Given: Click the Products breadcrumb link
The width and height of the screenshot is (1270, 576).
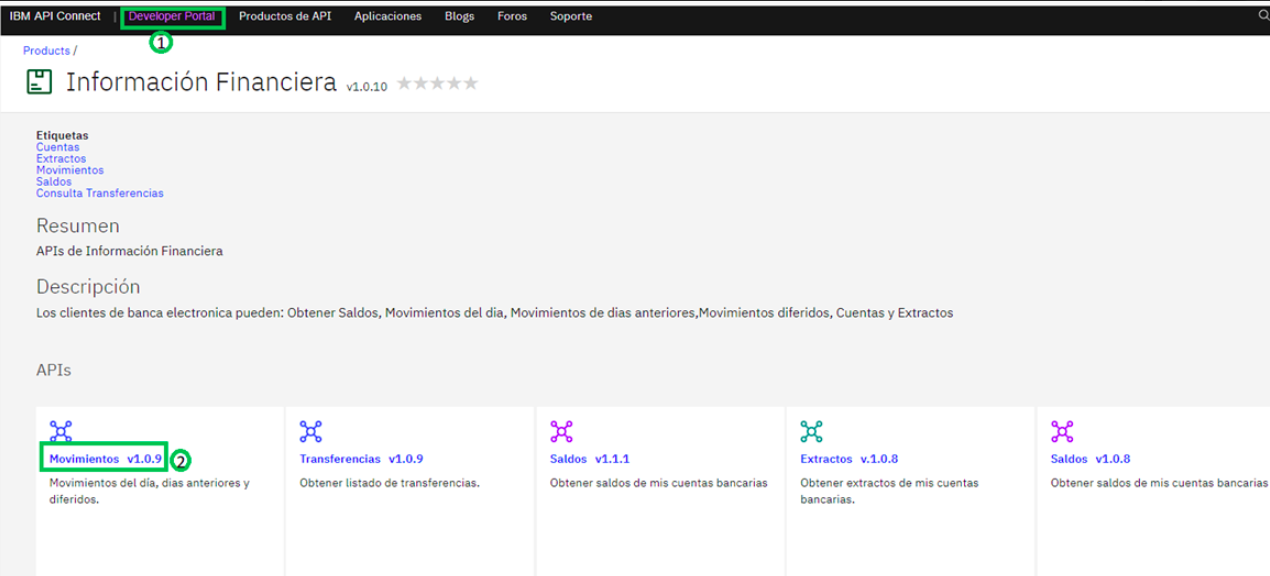Looking at the screenshot, I should click(46, 51).
